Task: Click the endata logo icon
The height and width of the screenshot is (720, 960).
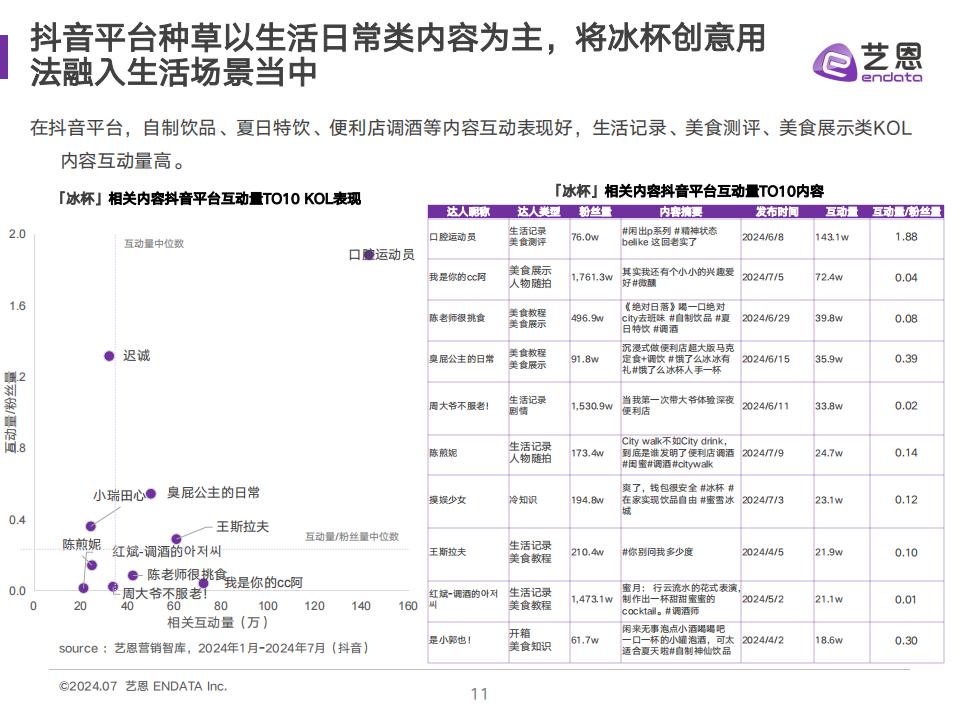Action: (834, 62)
